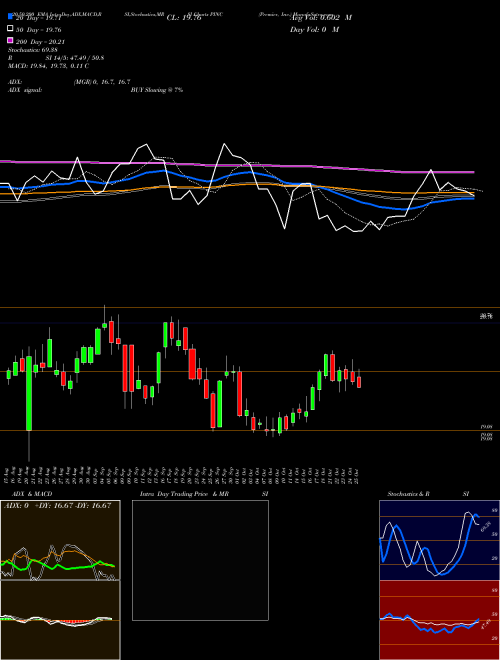The width and height of the screenshot is (500, 660).
Task: Click the 'MACD: 19.84, 19.73, 0.11 C' readout
Action: pyautogui.click(x=48, y=66)
